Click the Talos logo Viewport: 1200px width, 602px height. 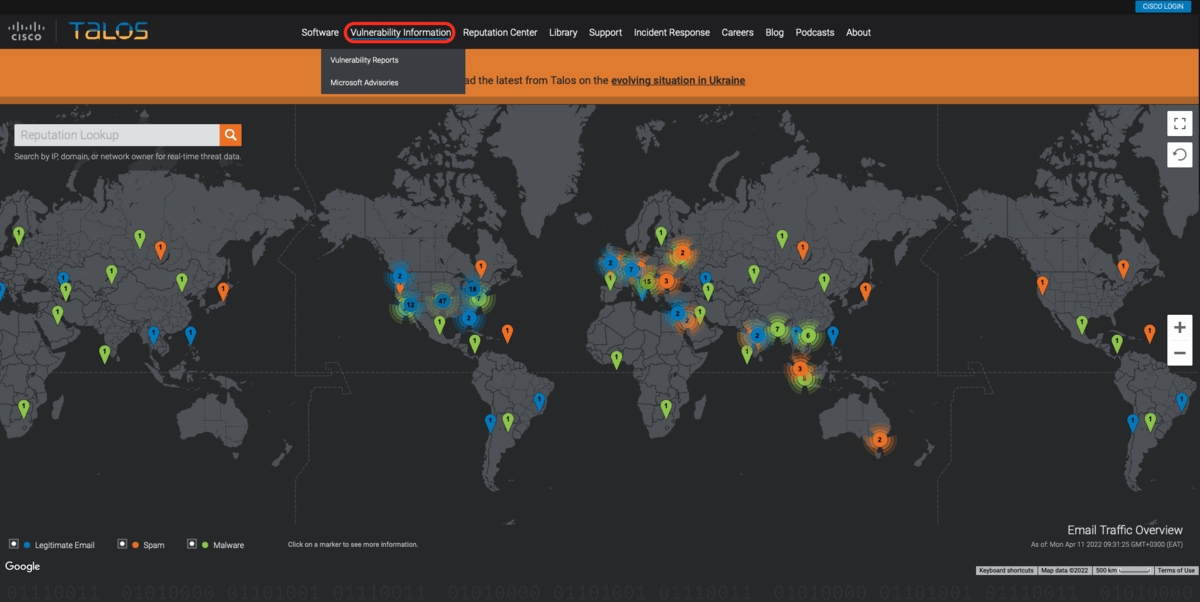click(x=108, y=32)
